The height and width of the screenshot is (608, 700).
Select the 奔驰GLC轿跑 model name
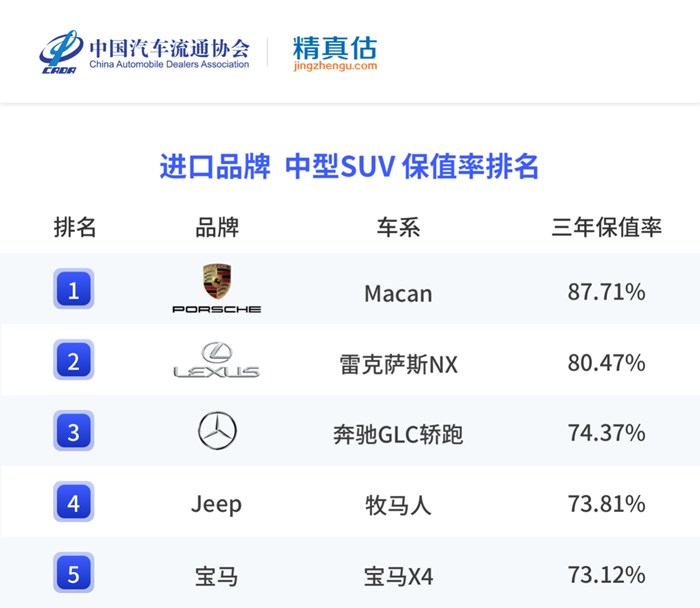click(398, 435)
